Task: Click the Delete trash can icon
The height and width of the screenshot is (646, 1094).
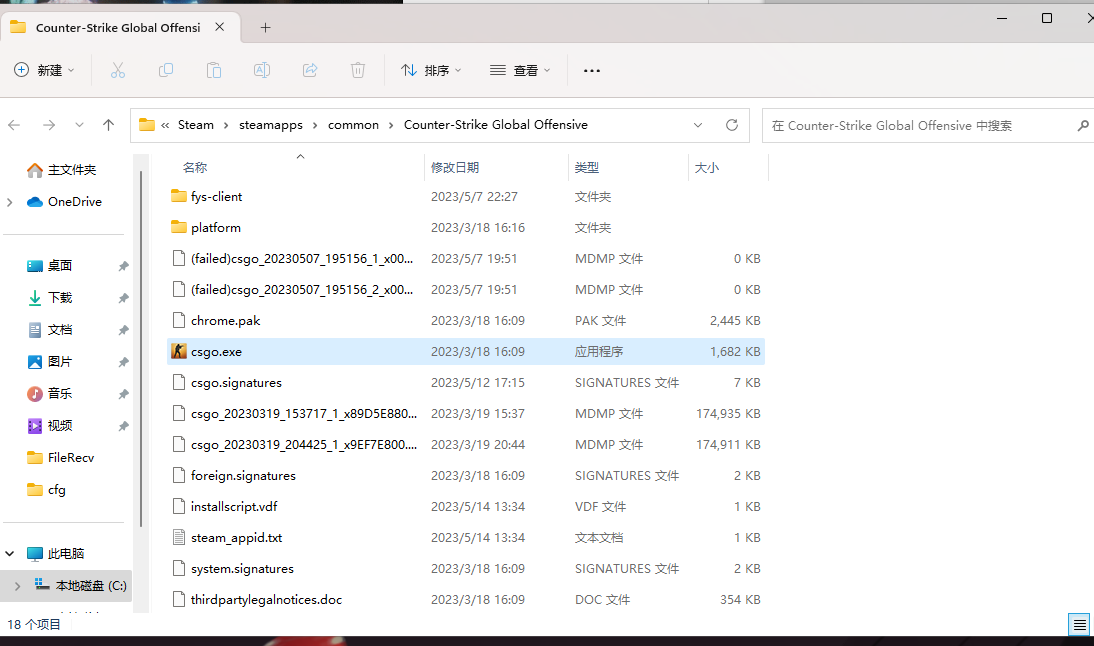Action: coord(358,70)
